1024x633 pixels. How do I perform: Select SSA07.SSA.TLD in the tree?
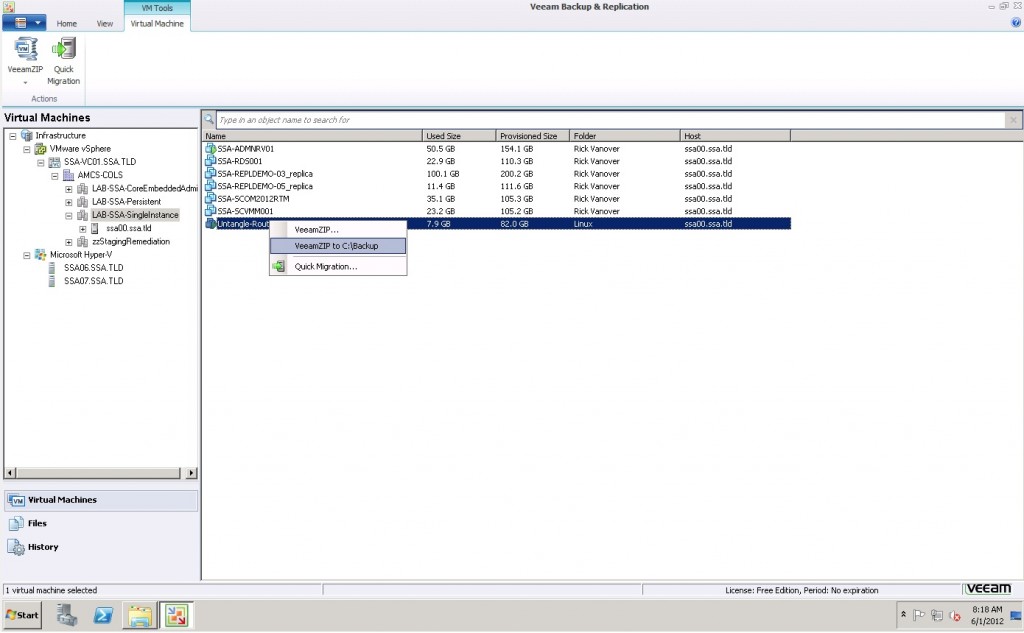point(93,281)
